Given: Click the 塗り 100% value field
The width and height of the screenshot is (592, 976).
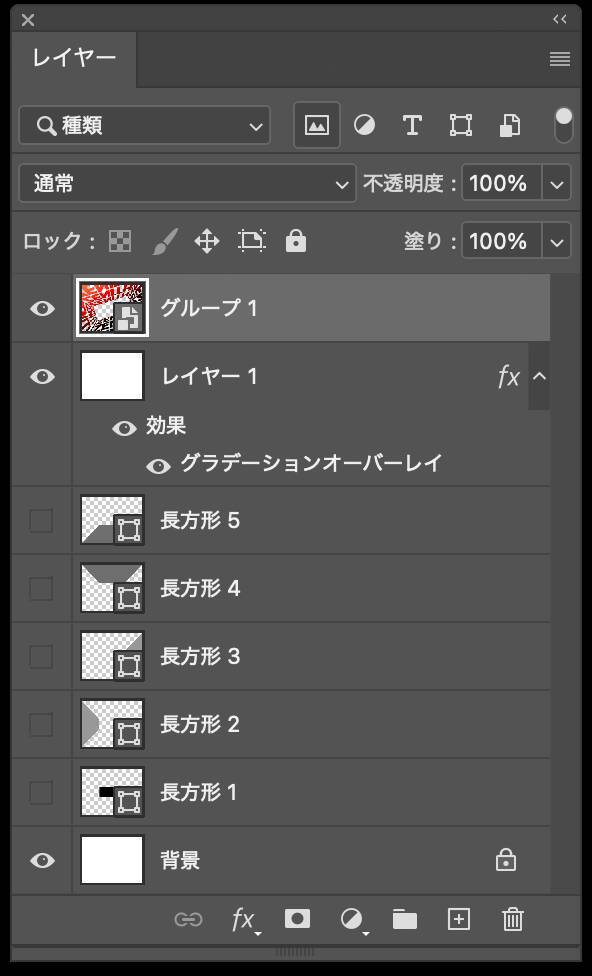Looking at the screenshot, I should [x=502, y=242].
